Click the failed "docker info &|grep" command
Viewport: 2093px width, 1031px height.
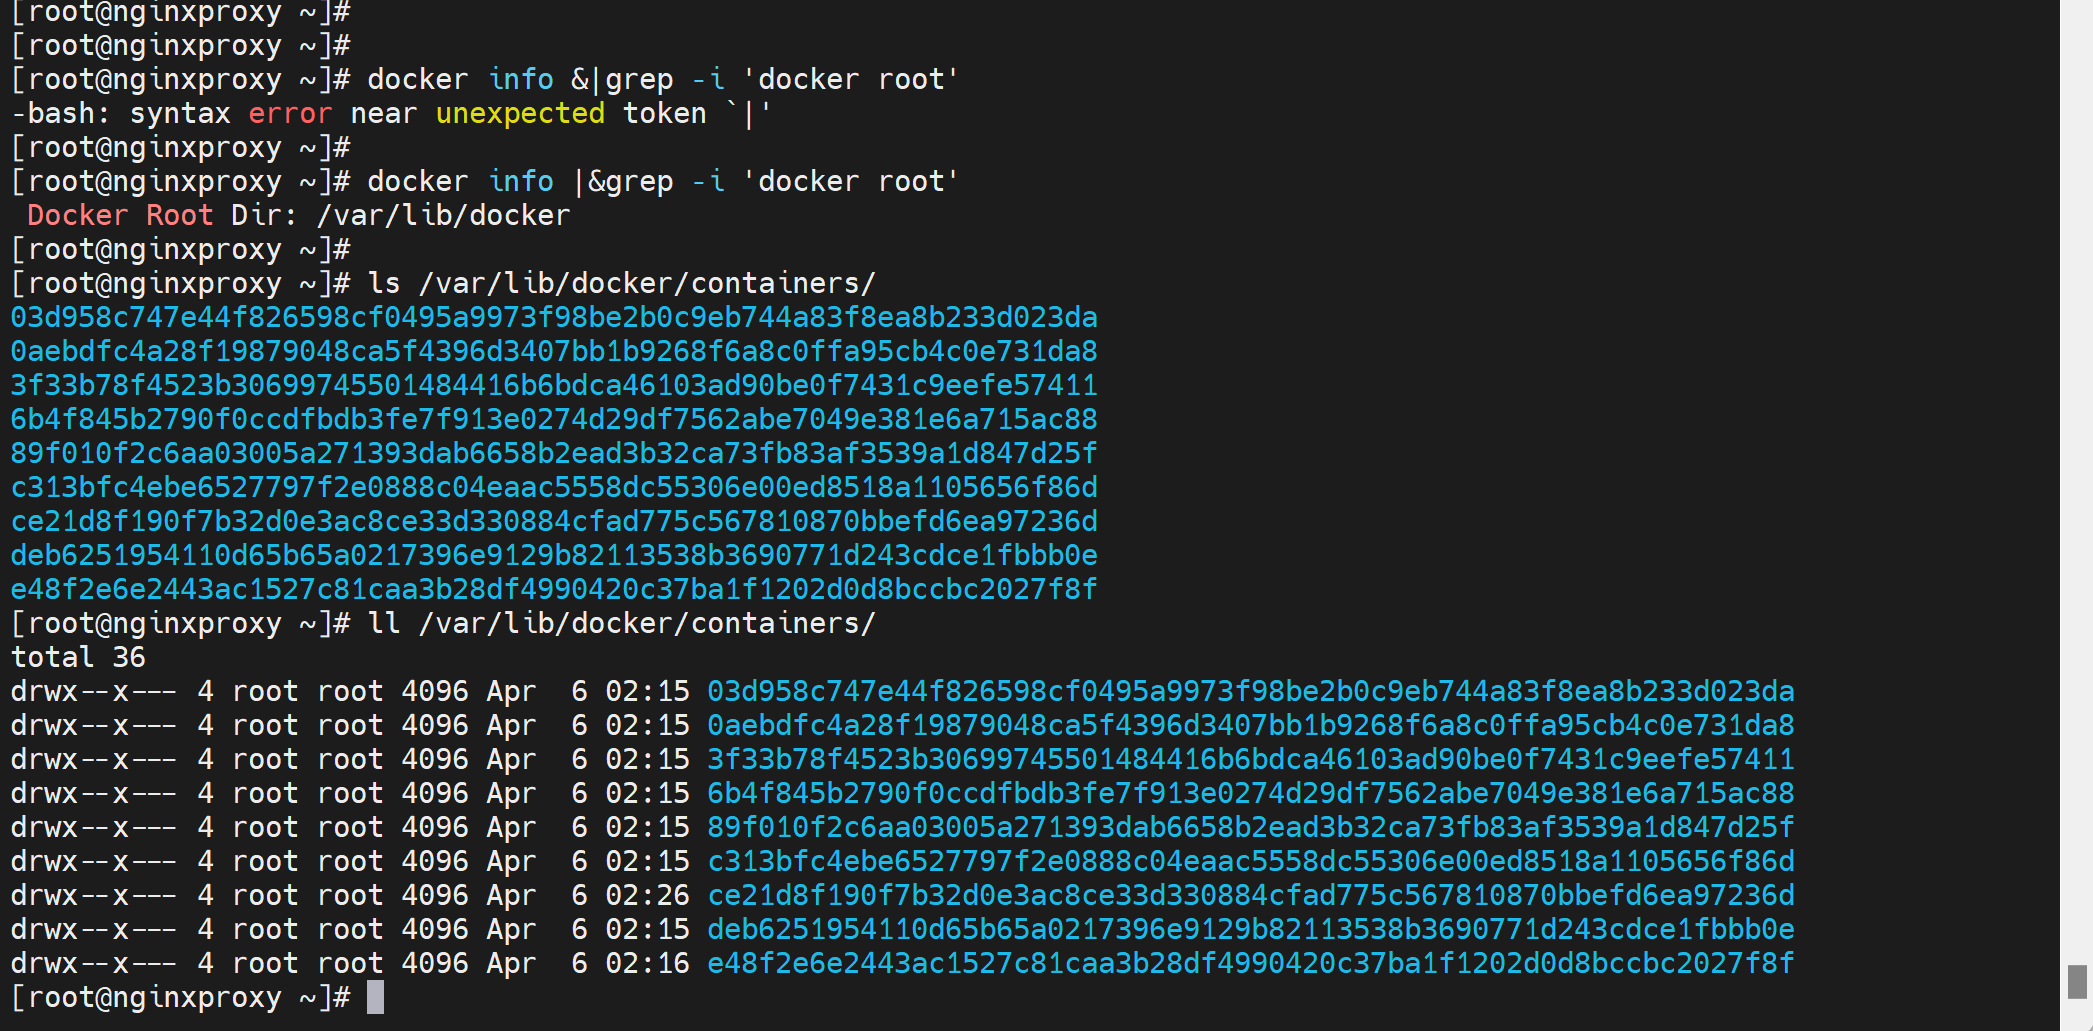coord(662,79)
